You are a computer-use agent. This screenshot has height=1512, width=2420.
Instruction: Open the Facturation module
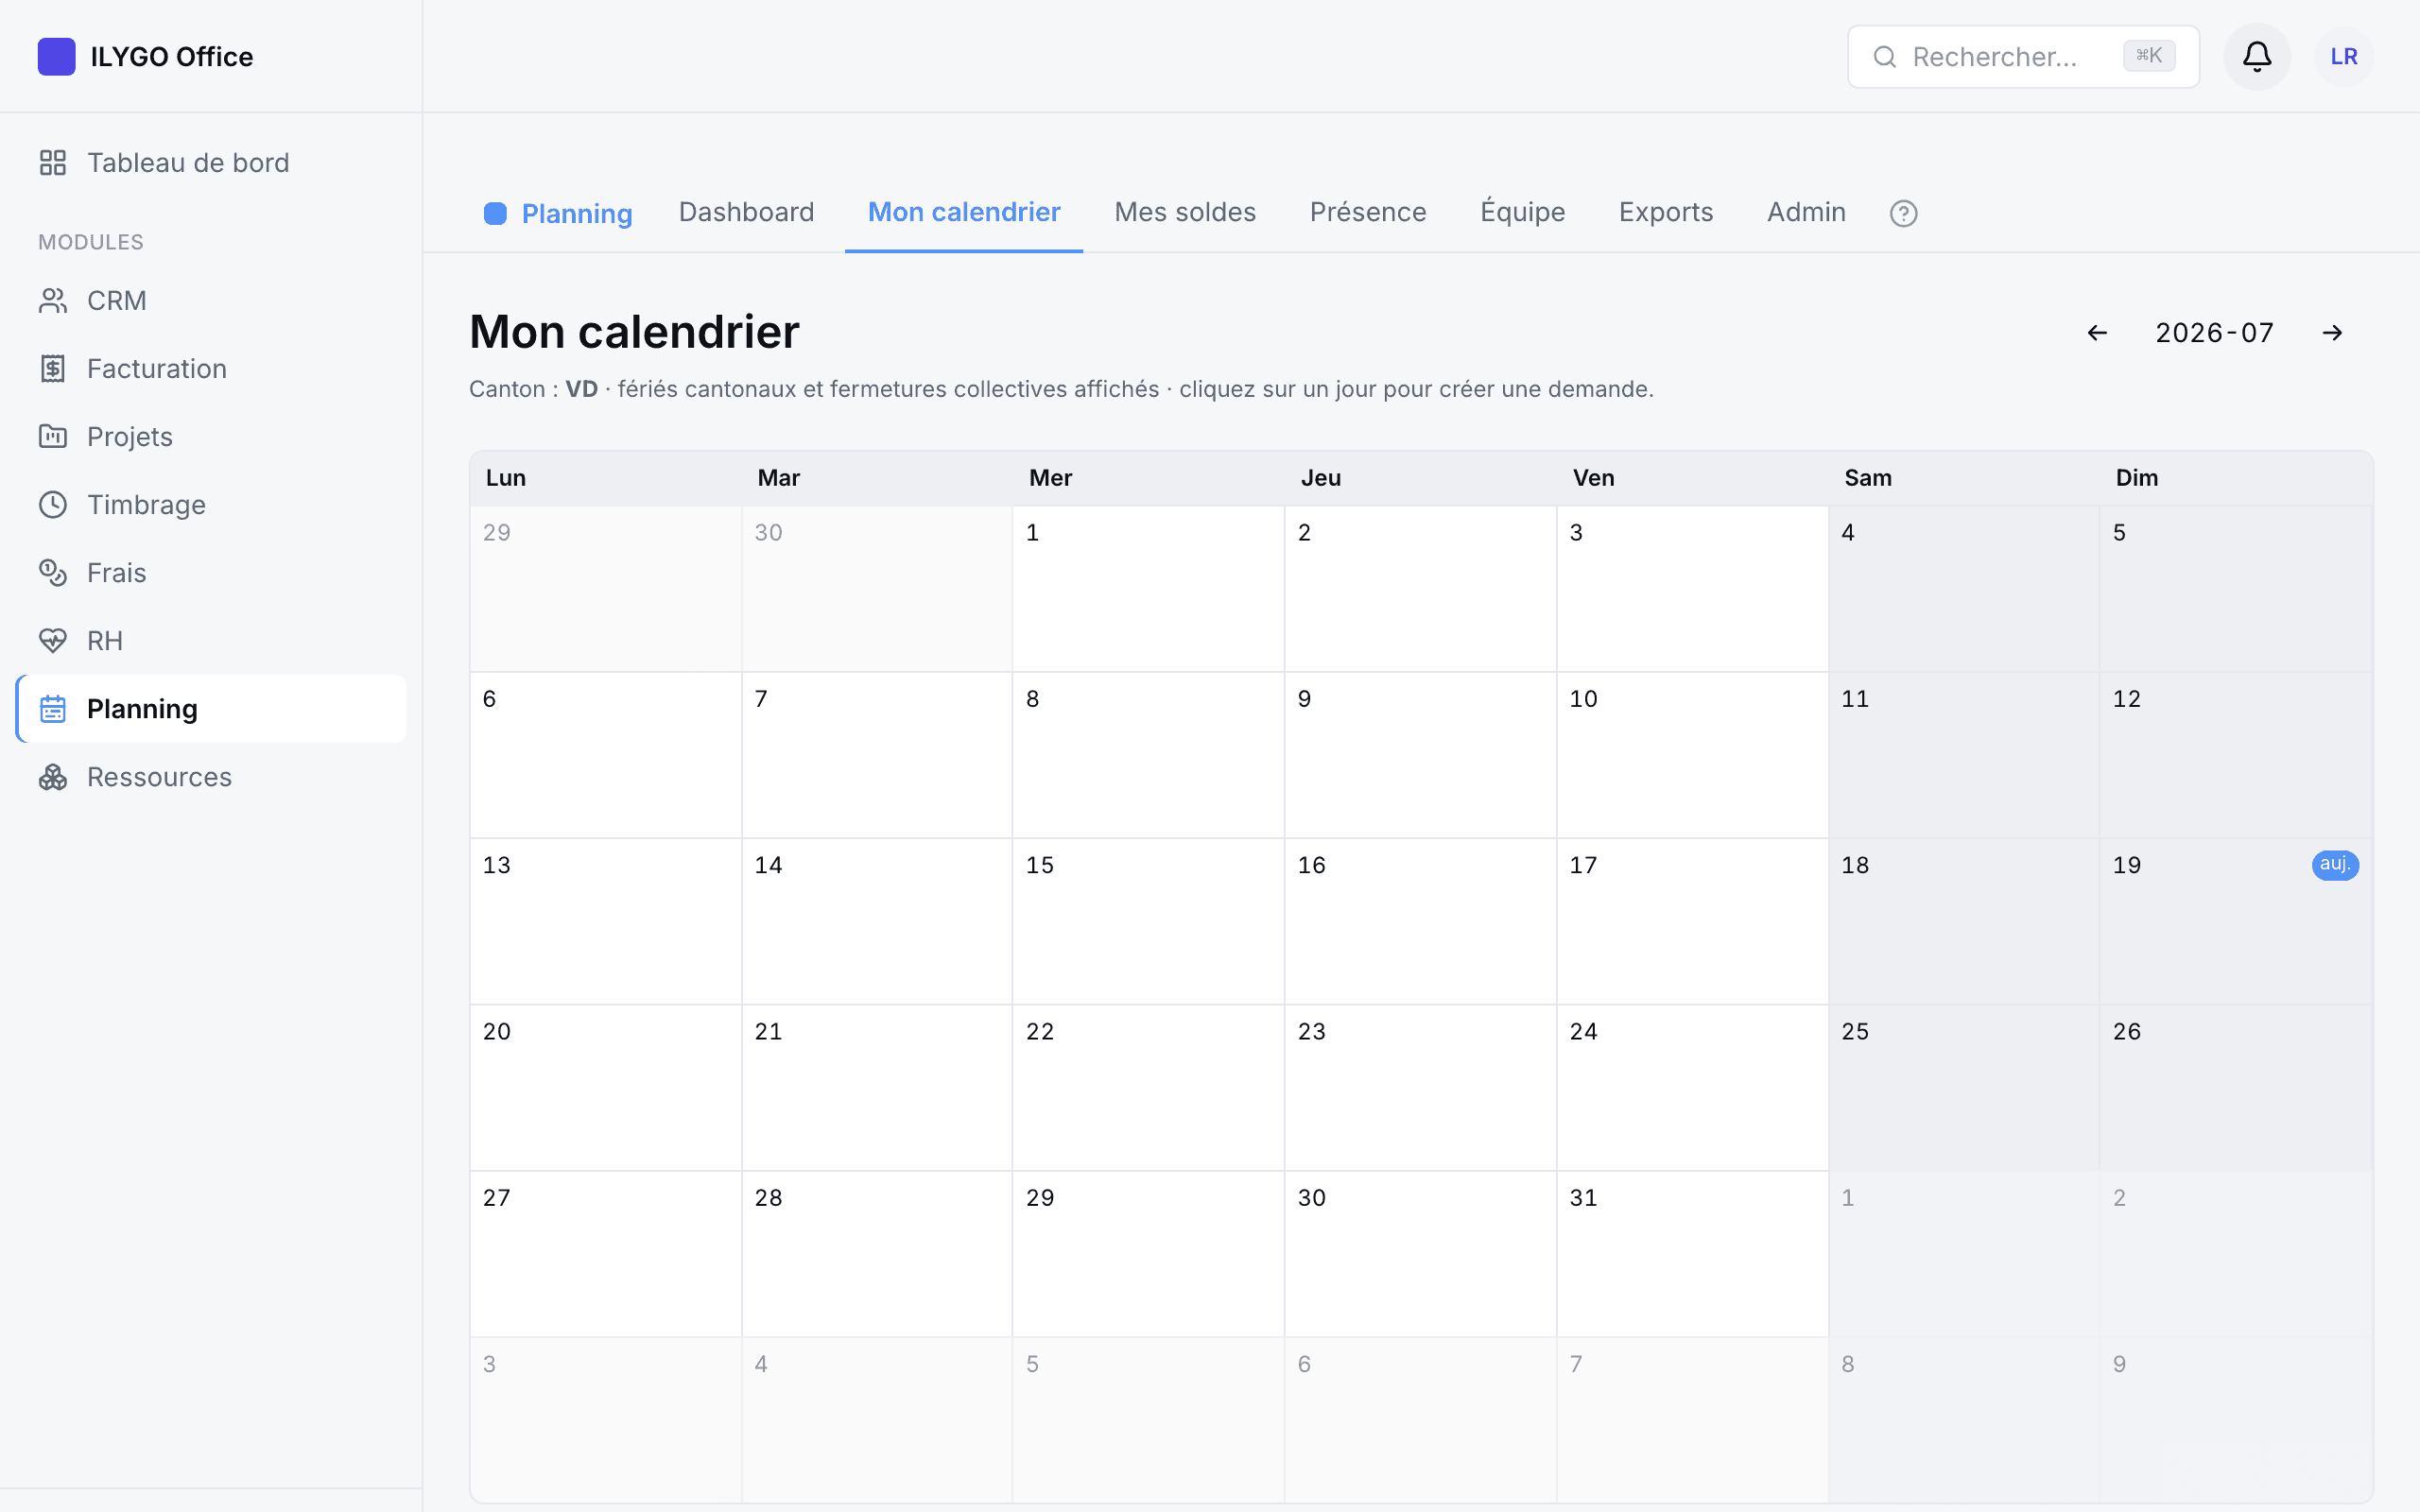click(211, 368)
